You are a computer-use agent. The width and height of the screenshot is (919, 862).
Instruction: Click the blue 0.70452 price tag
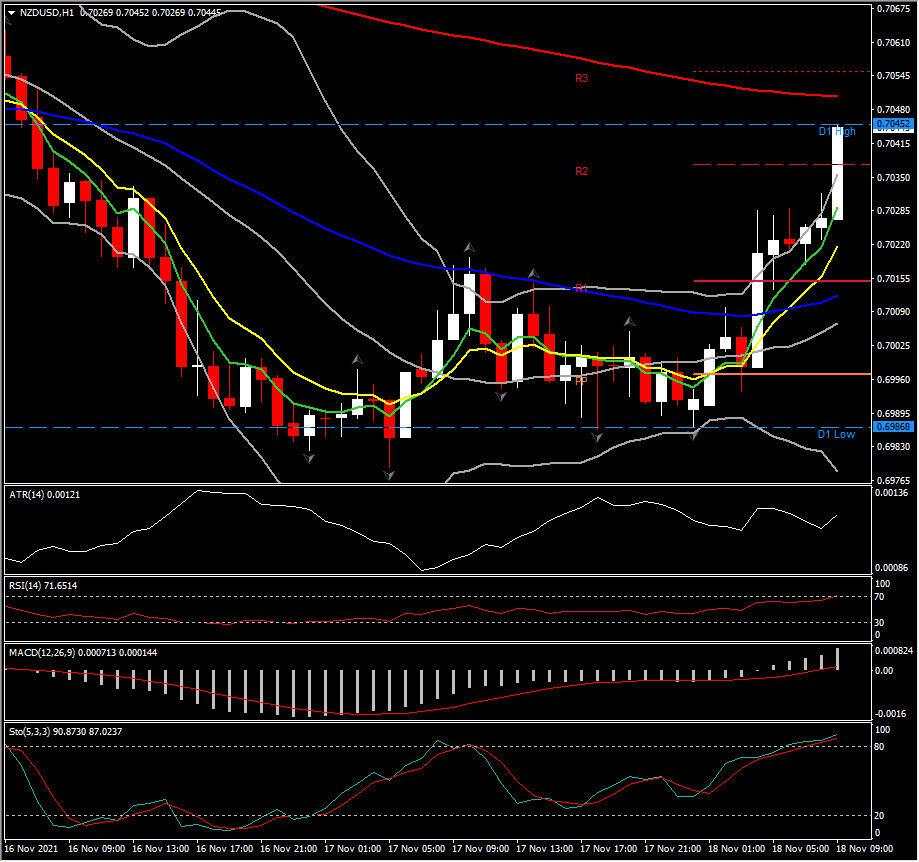click(893, 124)
